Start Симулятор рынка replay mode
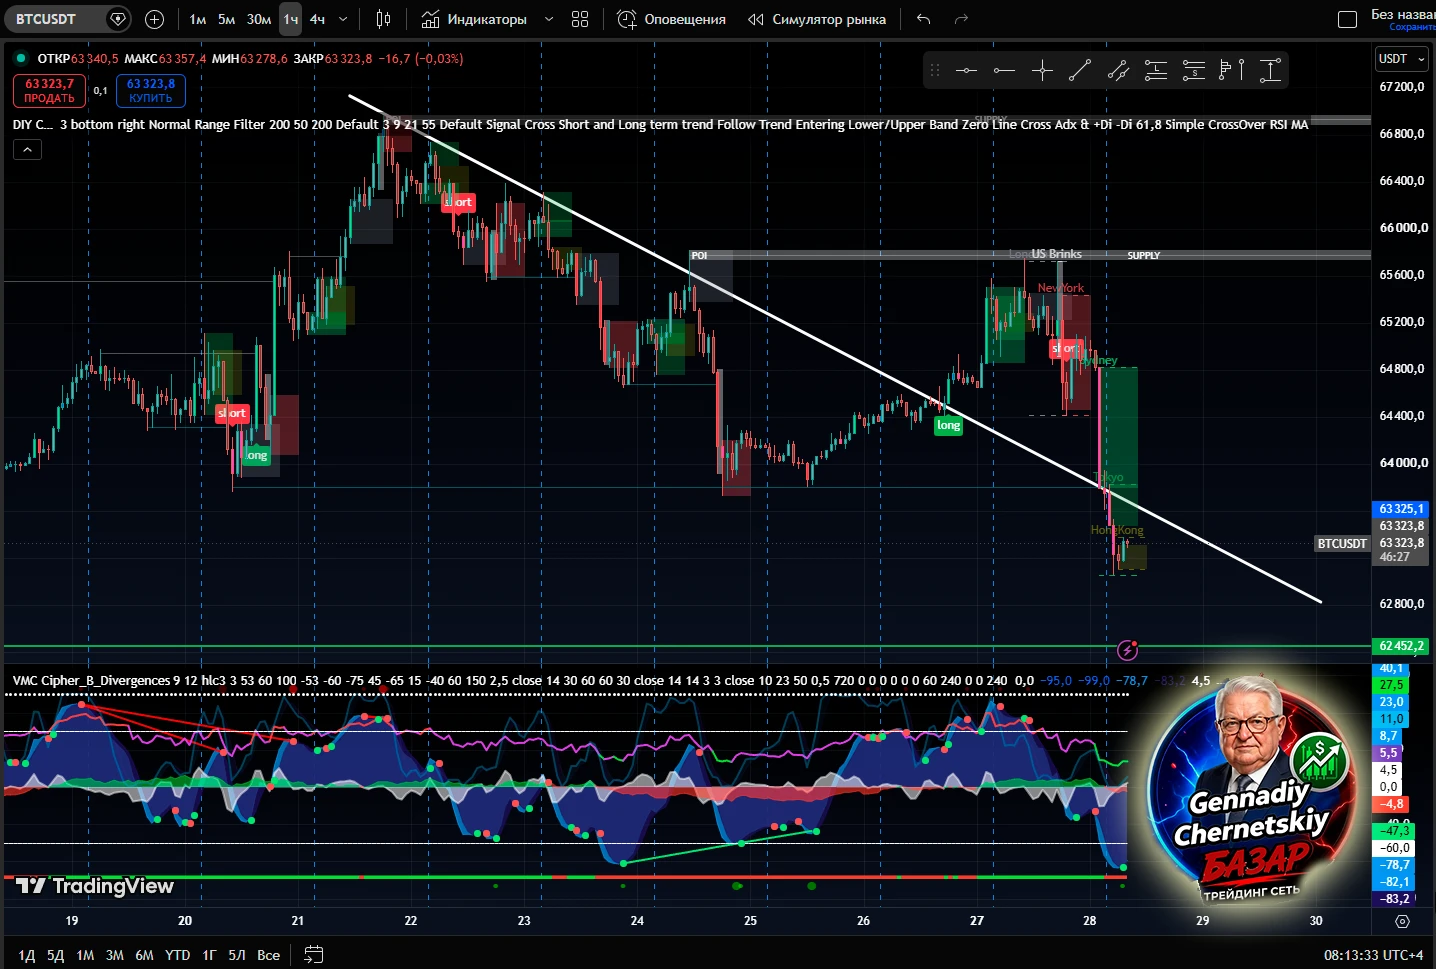Screen dimensions: 1436x969 pos(817,19)
